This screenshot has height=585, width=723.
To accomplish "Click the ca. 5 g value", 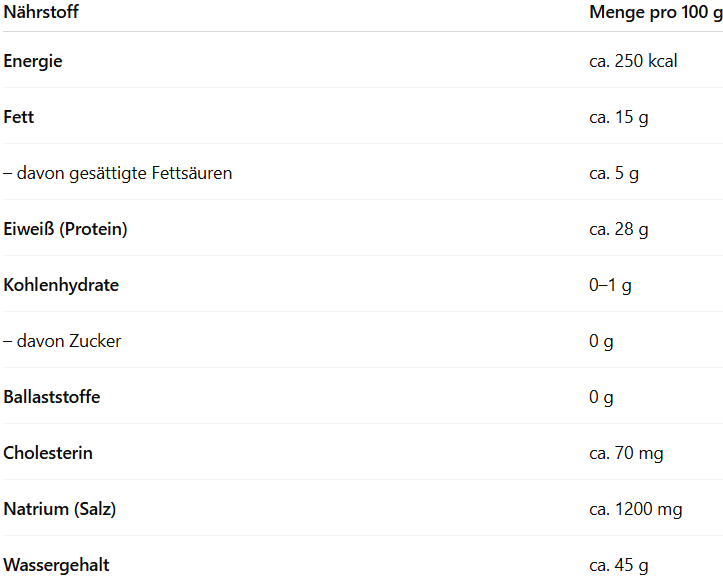I will tap(614, 174).
